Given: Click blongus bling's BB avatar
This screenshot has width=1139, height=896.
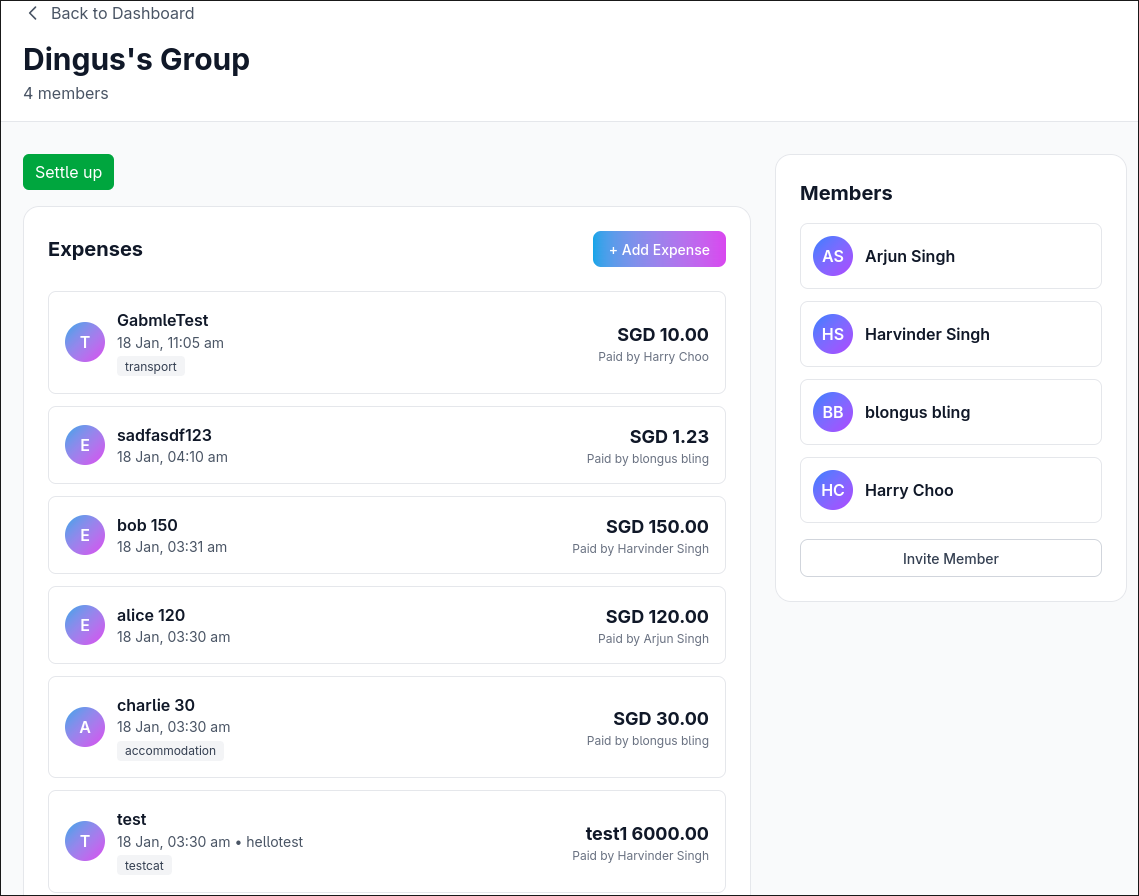Looking at the screenshot, I should pyautogui.click(x=833, y=412).
